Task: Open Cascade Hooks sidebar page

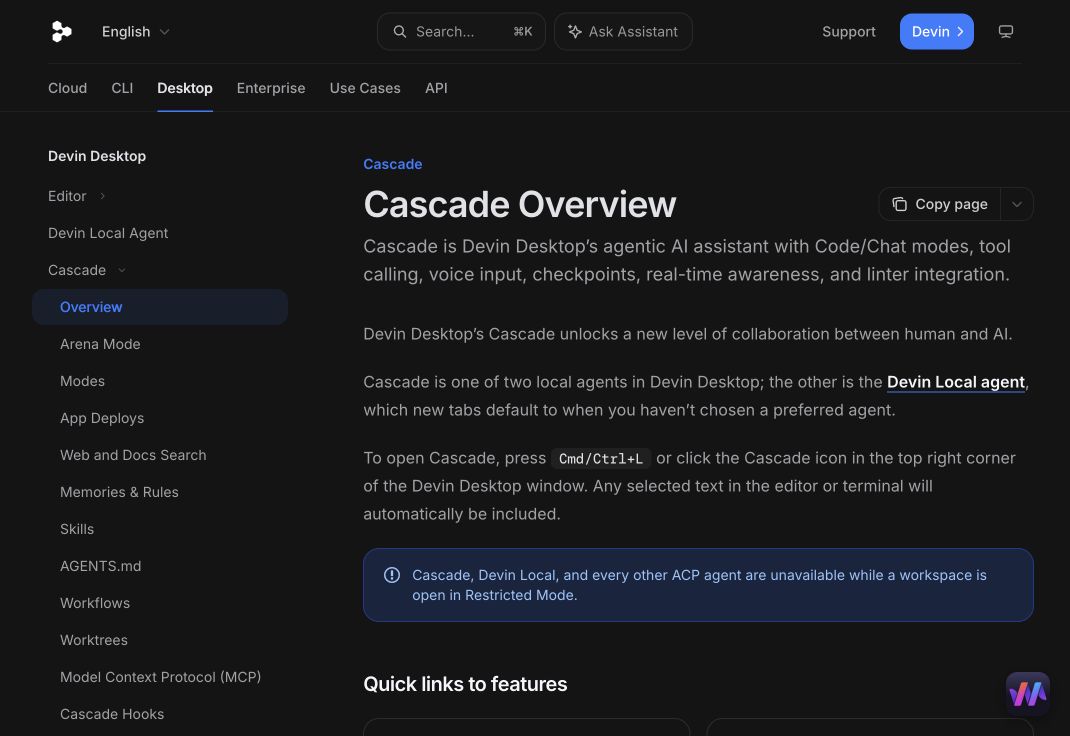Action: (x=112, y=714)
